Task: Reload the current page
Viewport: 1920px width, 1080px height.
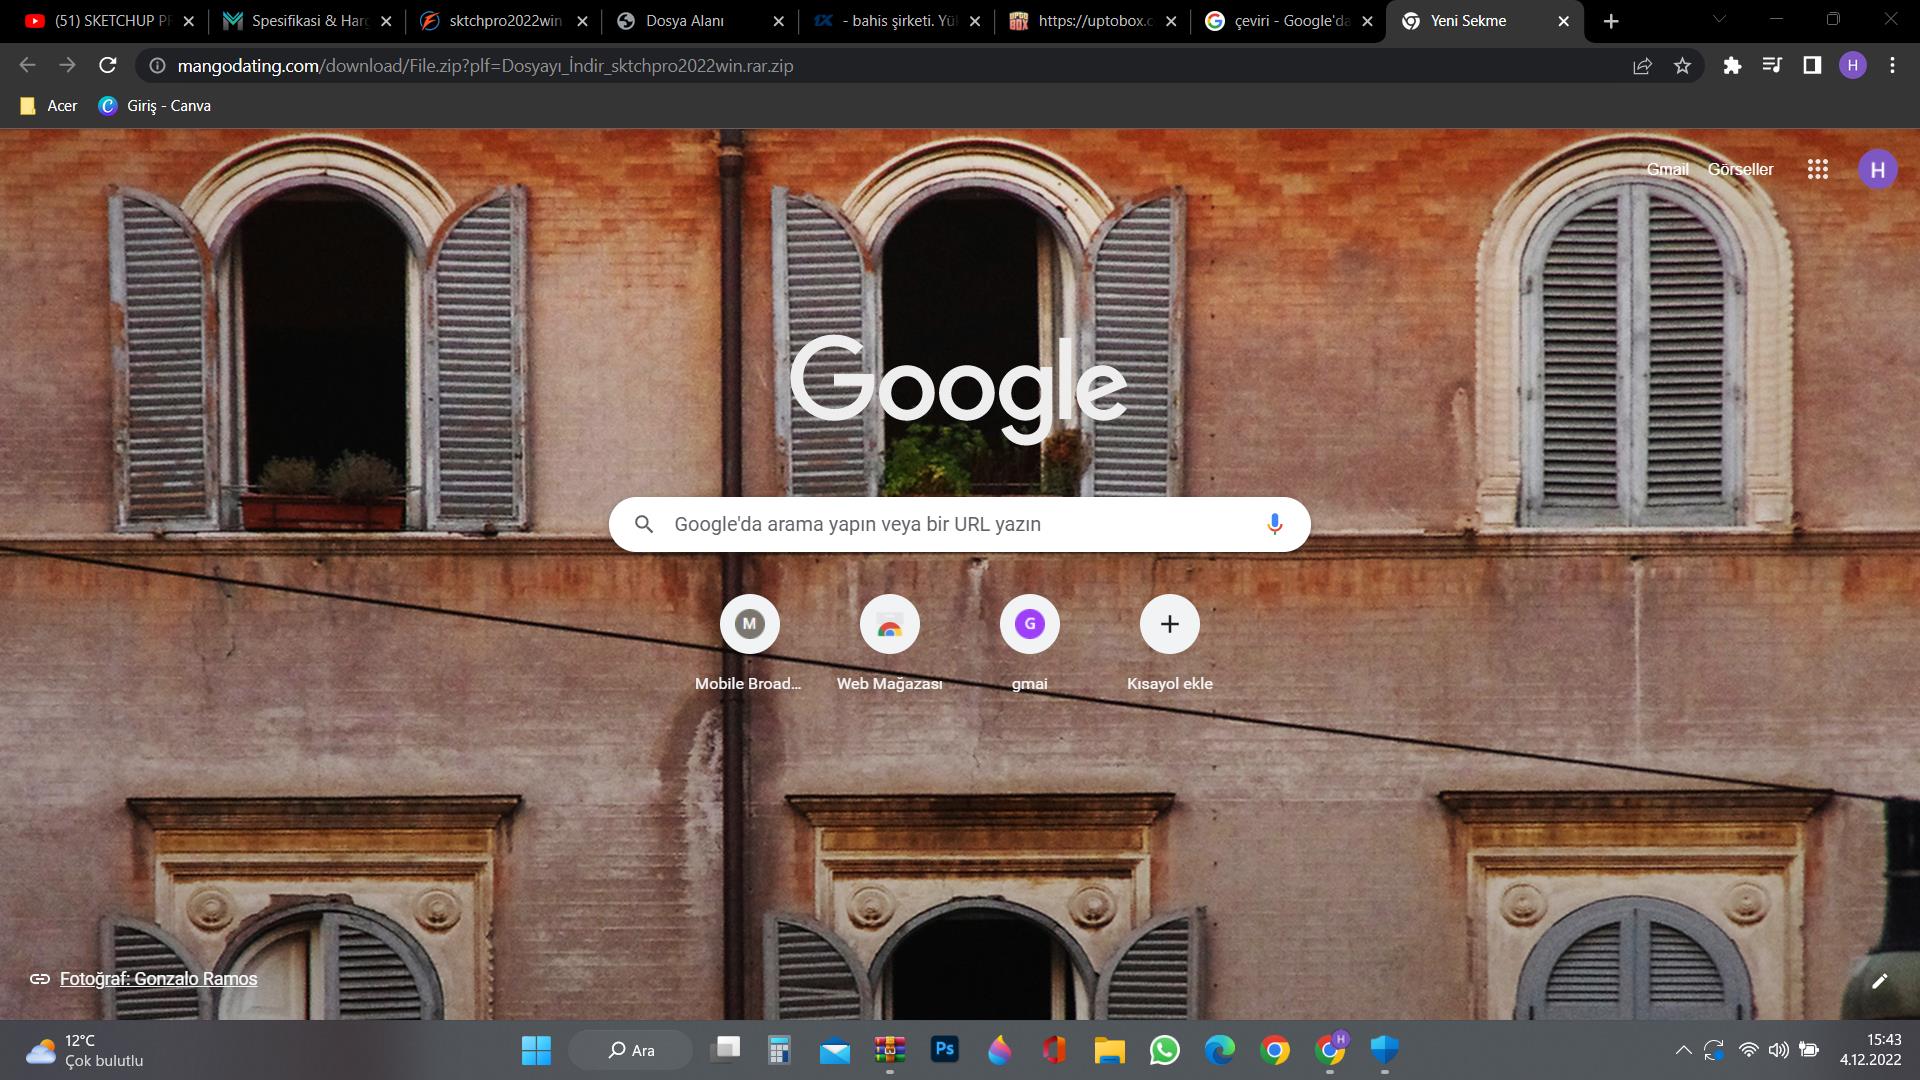Action: click(108, 66)
